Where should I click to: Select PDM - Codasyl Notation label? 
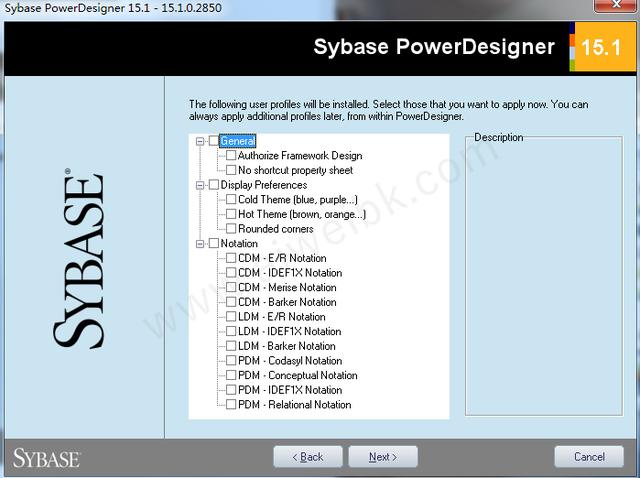click(x=290, y=361)
